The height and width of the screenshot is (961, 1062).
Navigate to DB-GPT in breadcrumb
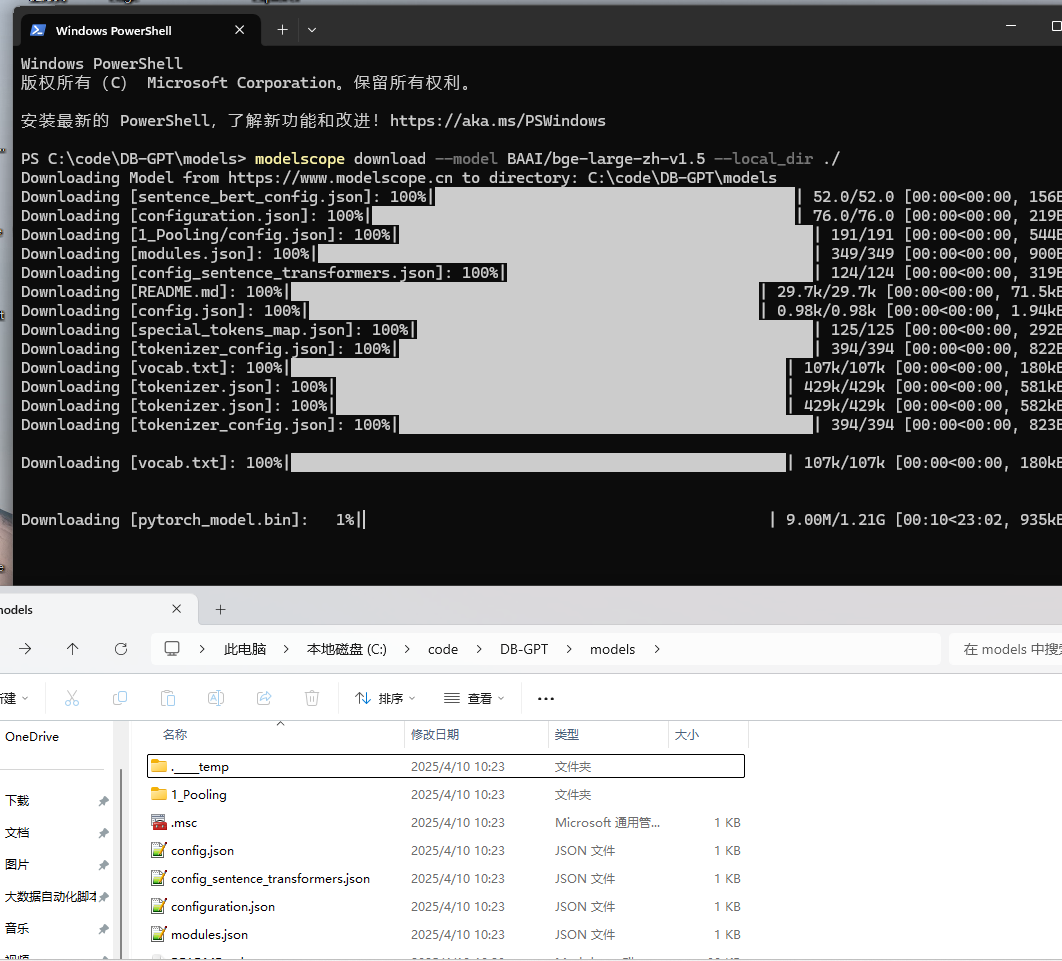(524, 649)
